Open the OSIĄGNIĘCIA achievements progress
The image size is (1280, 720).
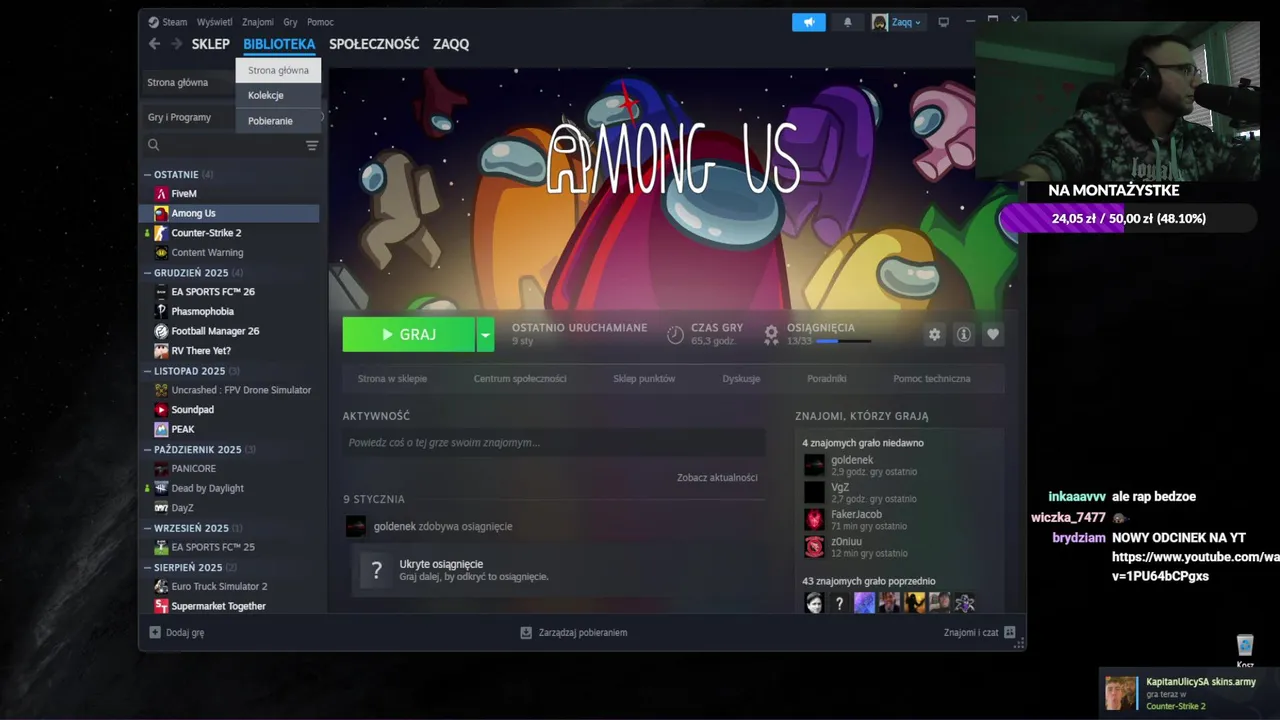point(817,334)
